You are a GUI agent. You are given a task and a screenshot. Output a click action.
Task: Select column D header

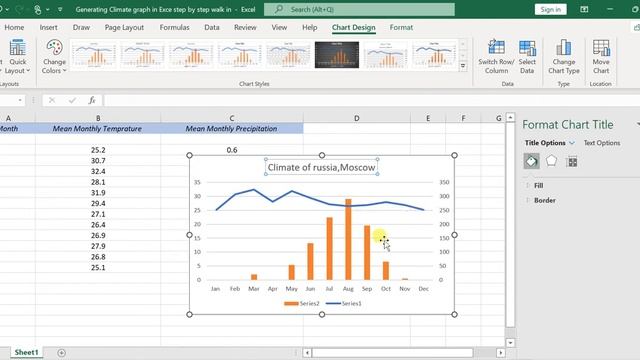tap(357, 118)
